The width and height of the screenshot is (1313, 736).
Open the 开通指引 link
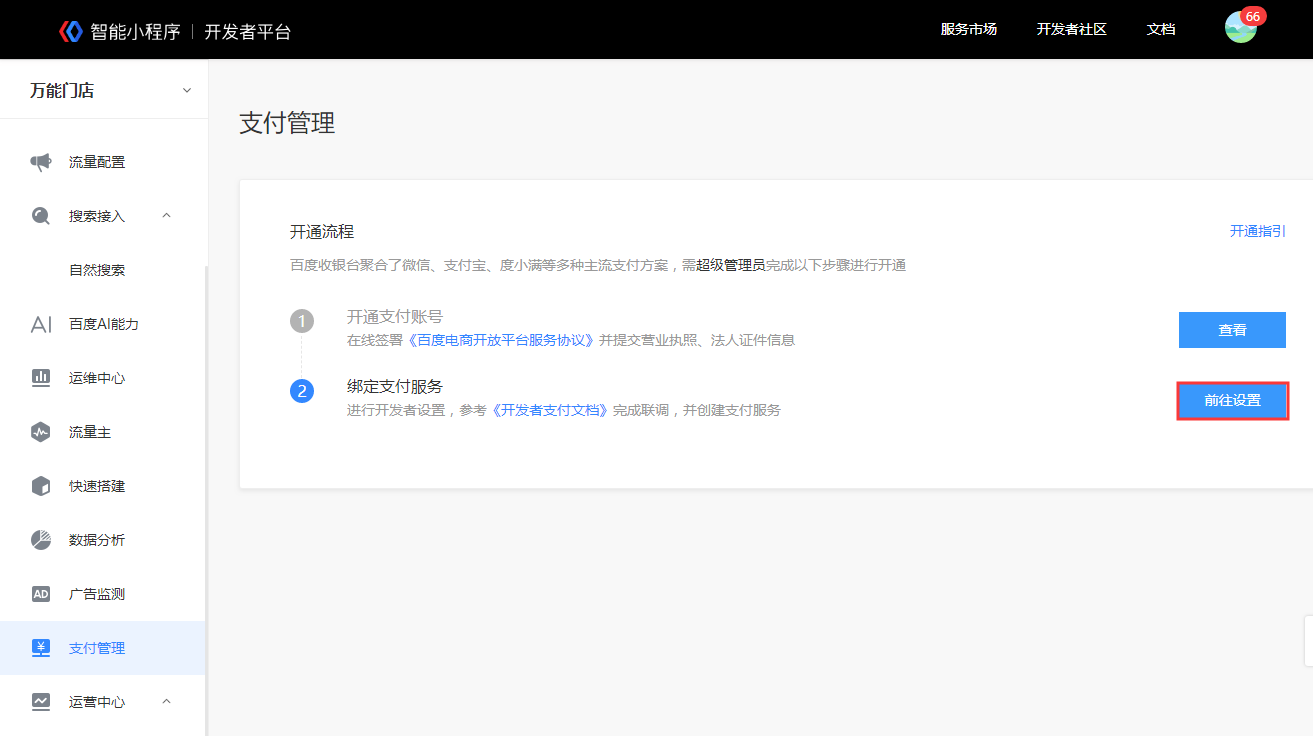click(x=1257, y=231)
